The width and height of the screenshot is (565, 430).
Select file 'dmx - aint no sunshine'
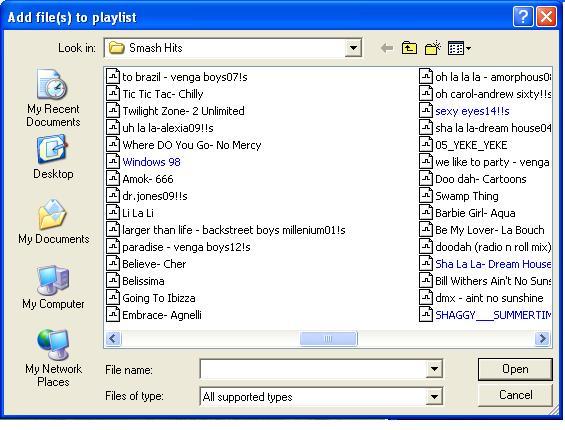tap(481, 298)
